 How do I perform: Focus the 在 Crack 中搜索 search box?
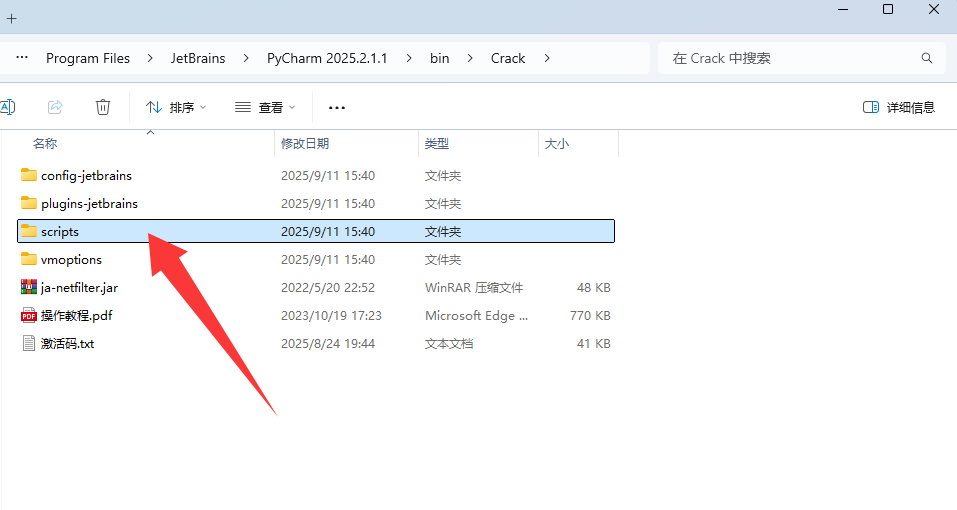pyautogui.click(x=803, y=58)
